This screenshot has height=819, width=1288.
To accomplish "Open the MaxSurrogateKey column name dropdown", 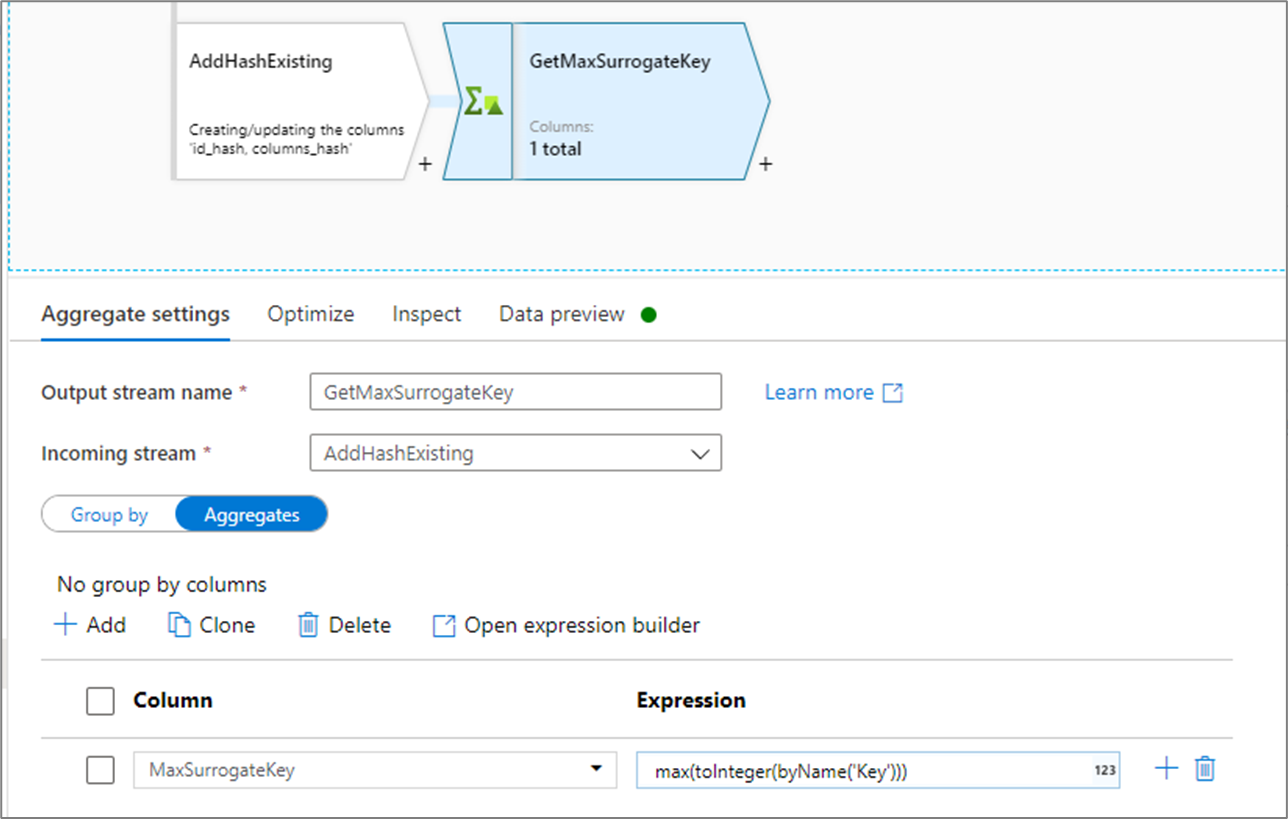I will pyautogui.click(x=596, y=769).
